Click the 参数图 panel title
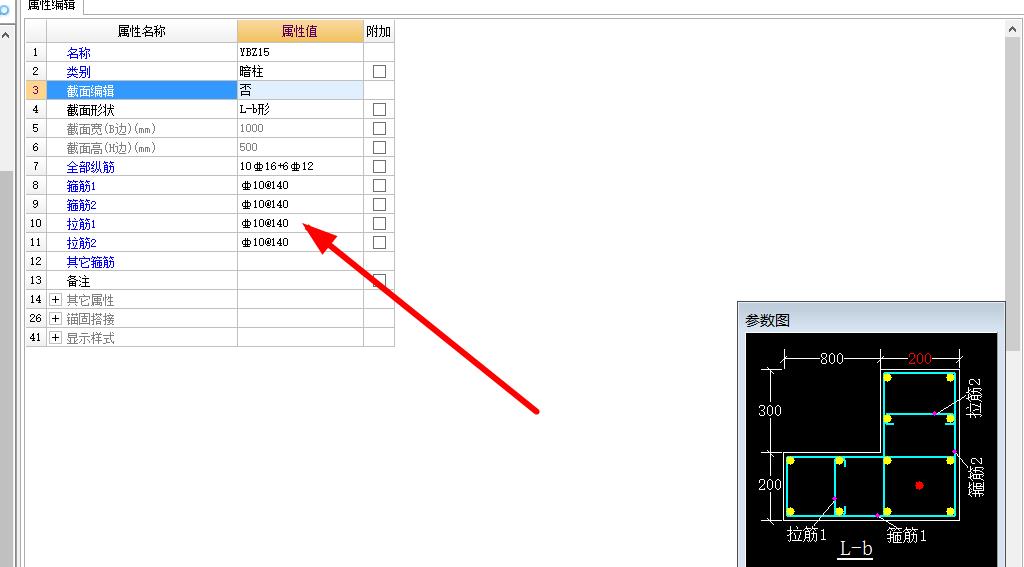The image size is (1024, 567). 767,320
